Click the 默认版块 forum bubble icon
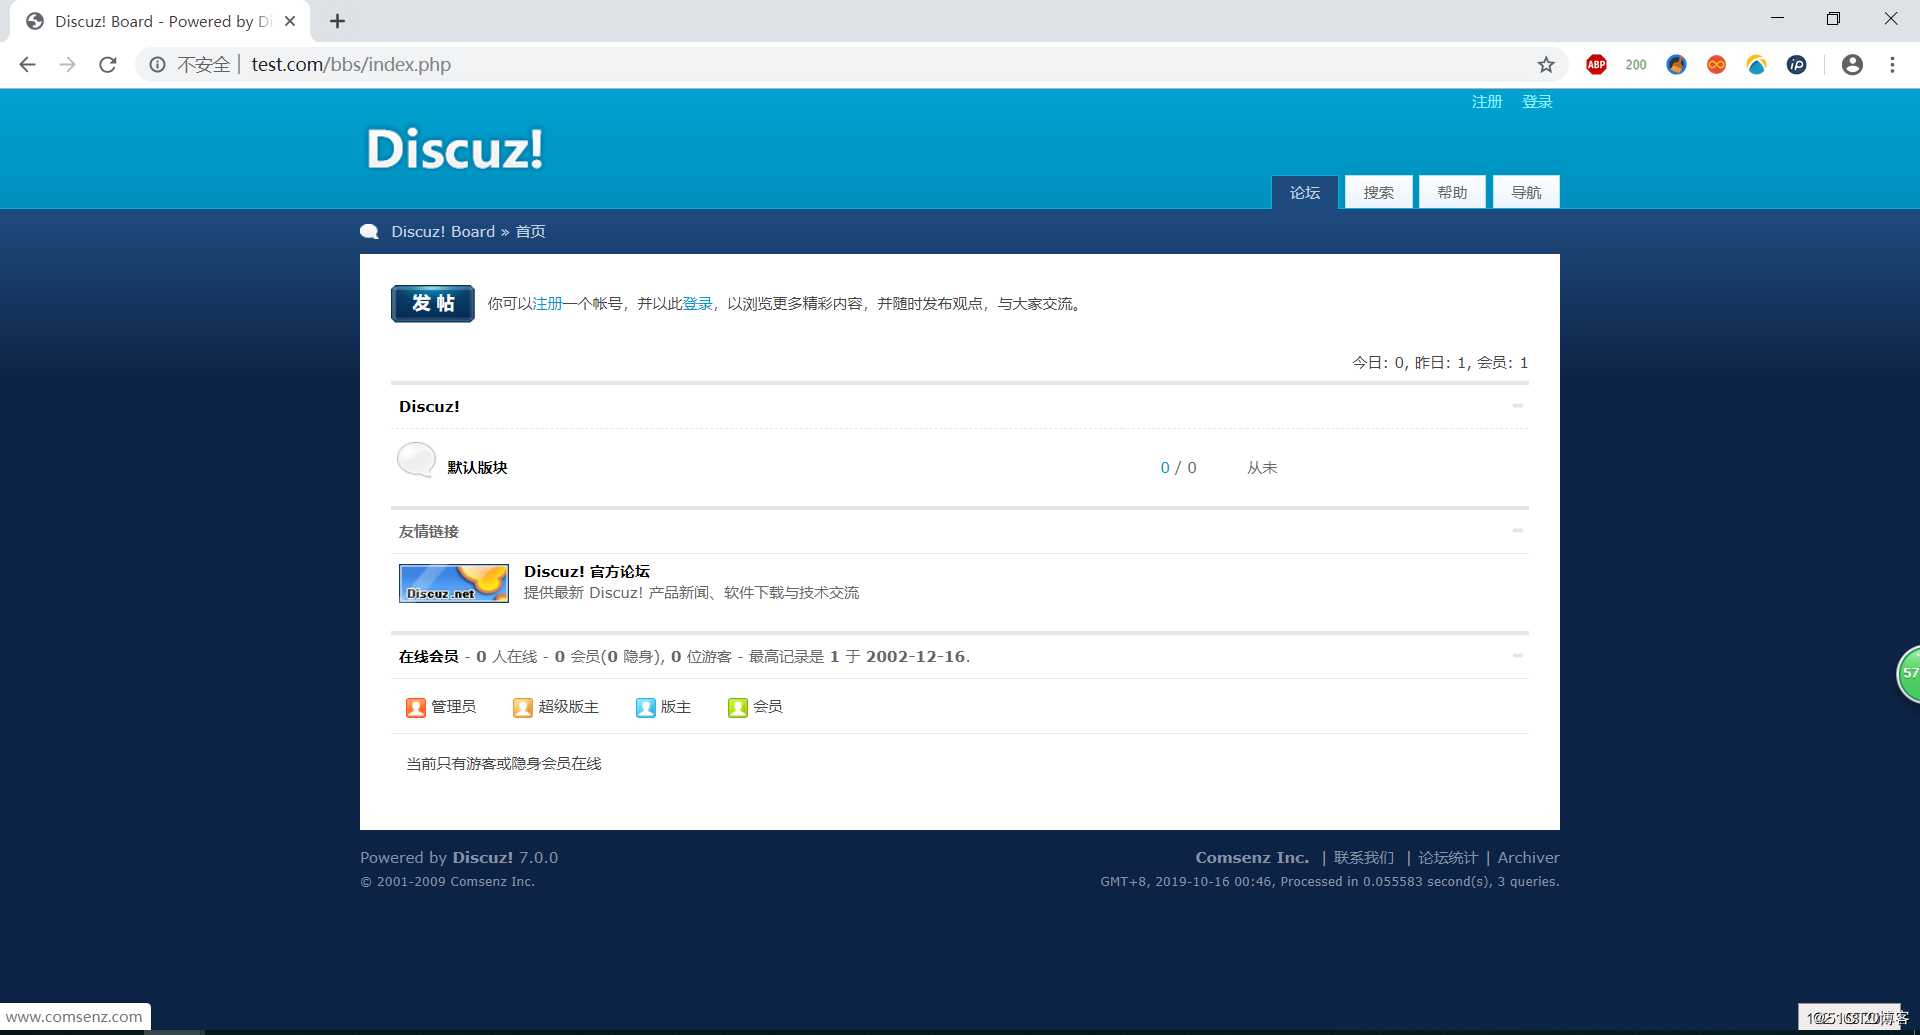The image size is (1920, 1035). 416,460
